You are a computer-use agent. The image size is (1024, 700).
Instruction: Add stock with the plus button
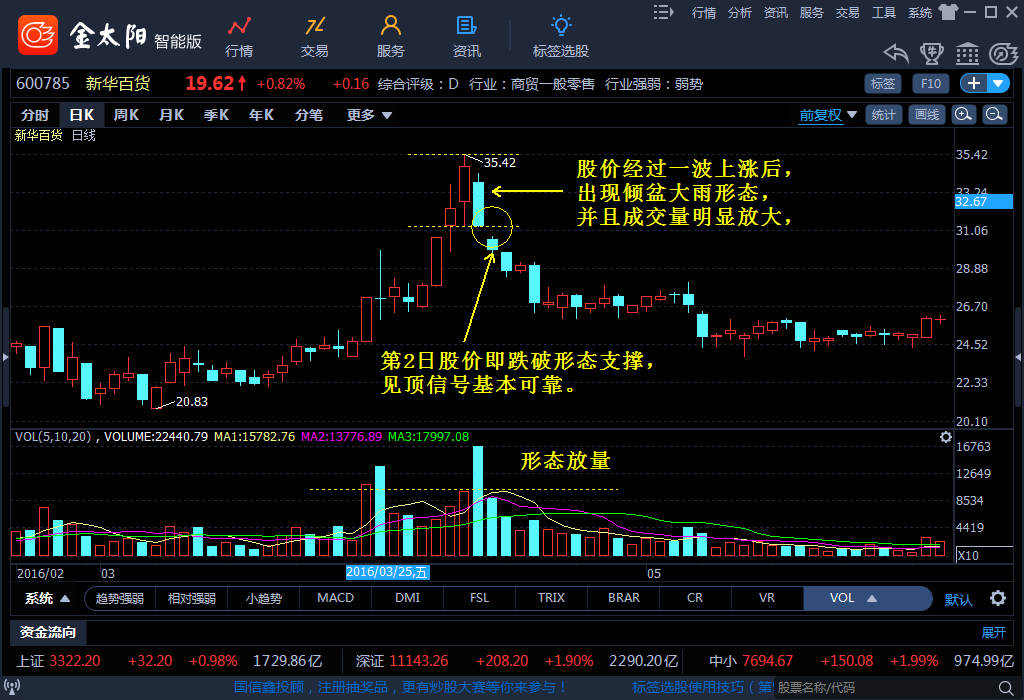973,84
